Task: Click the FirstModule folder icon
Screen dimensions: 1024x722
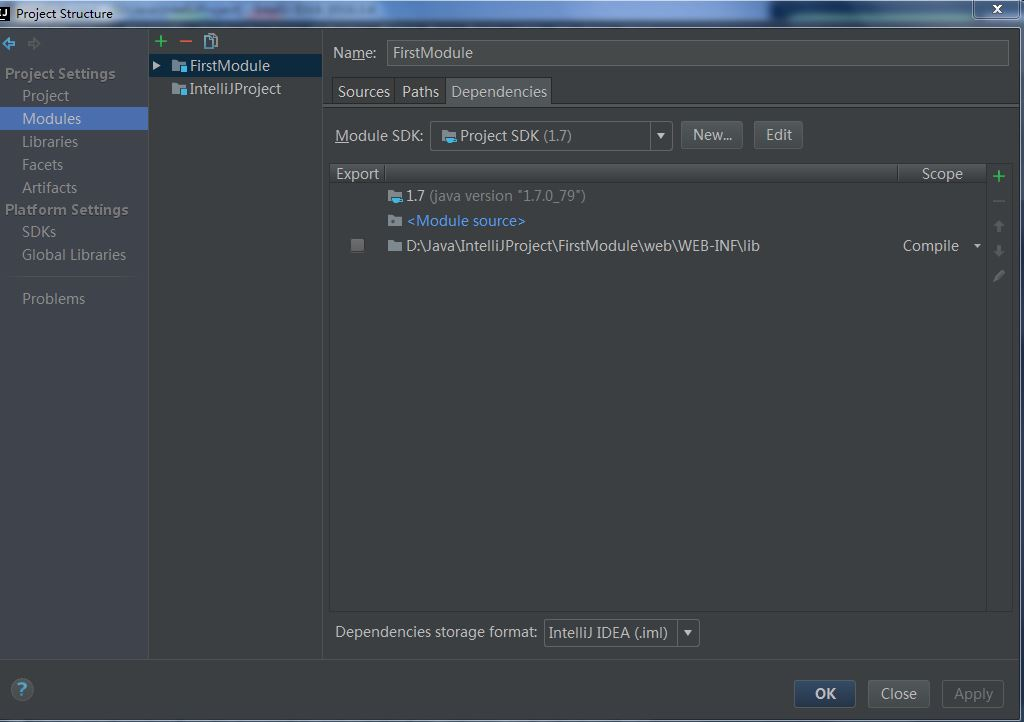Action: 179,66
